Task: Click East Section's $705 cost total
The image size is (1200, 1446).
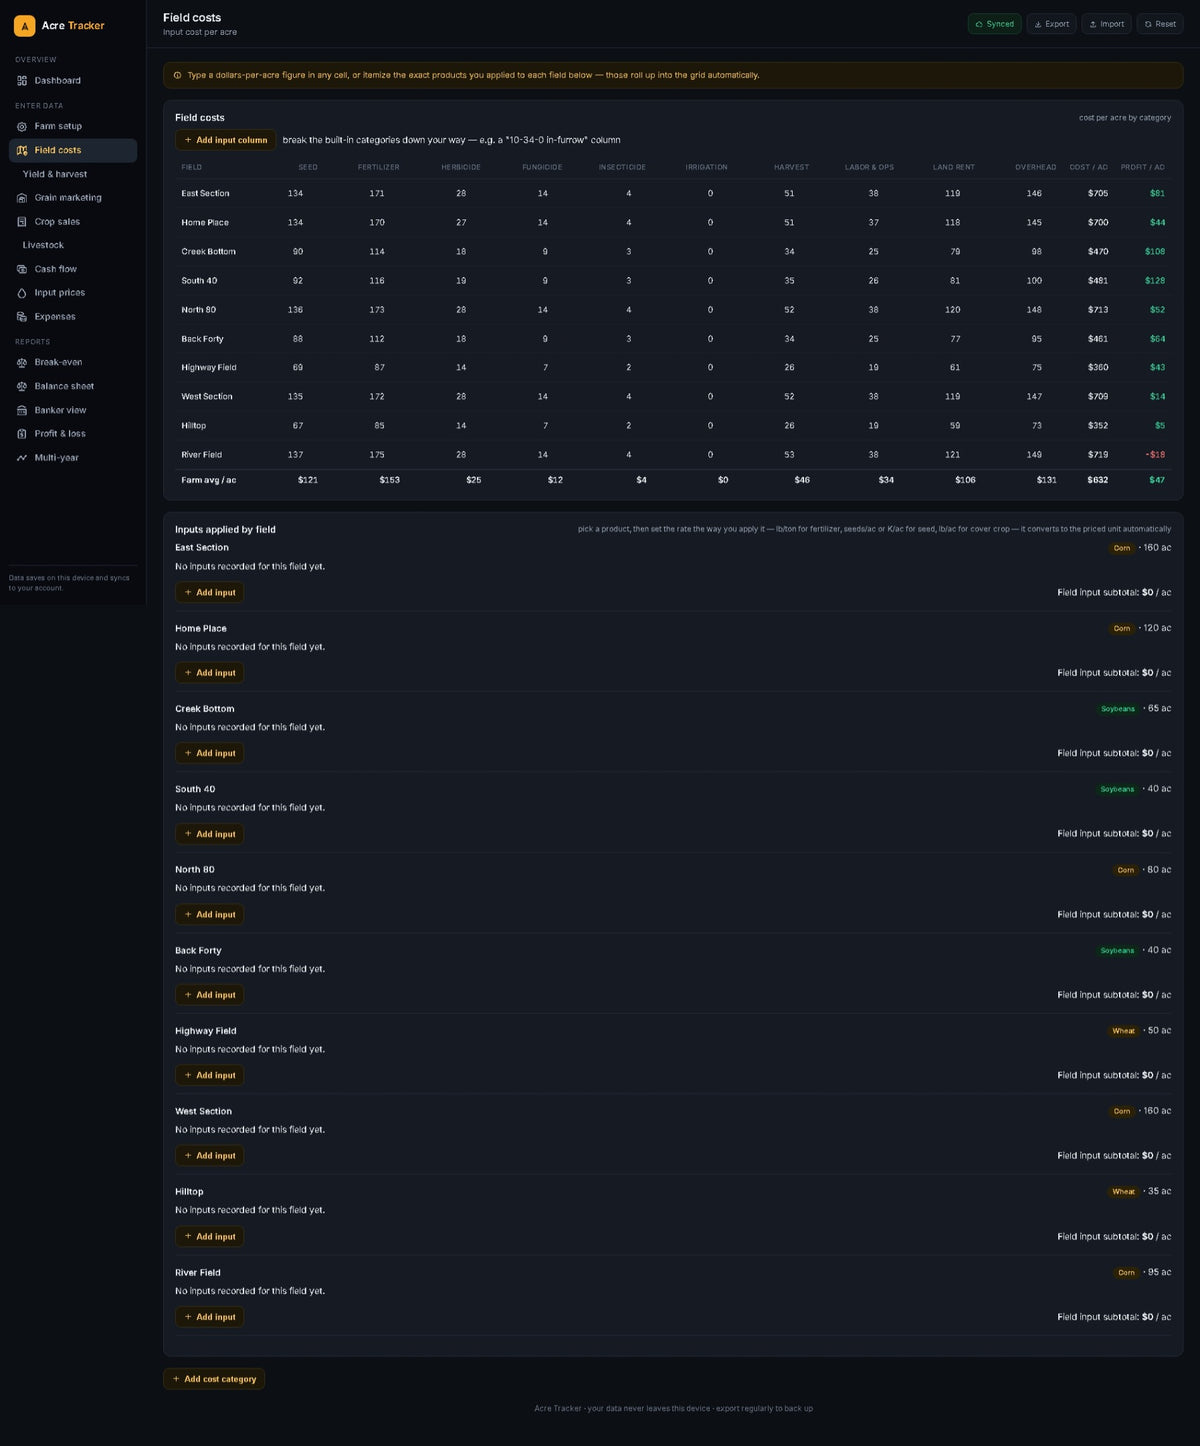Action: coord(1098,193)
